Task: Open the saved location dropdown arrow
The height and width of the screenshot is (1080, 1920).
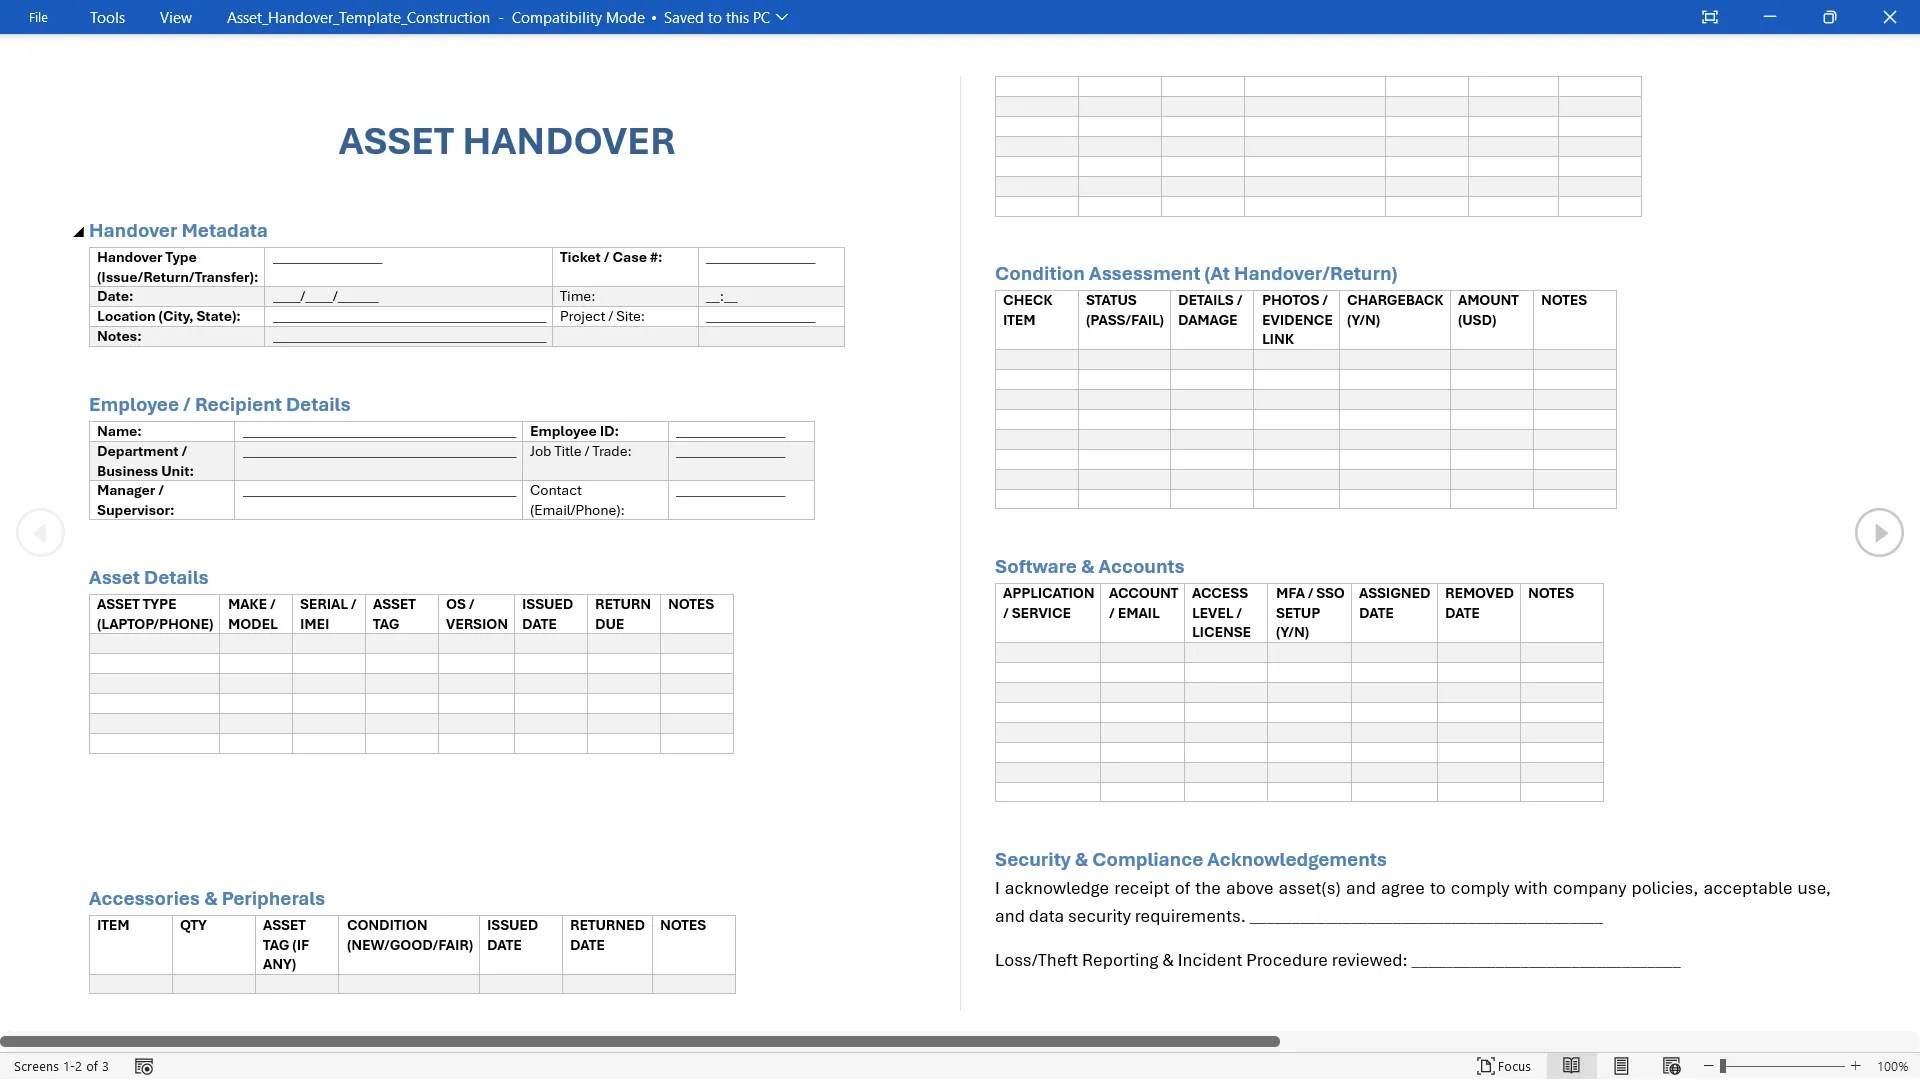Action: [x=782, y=17]
